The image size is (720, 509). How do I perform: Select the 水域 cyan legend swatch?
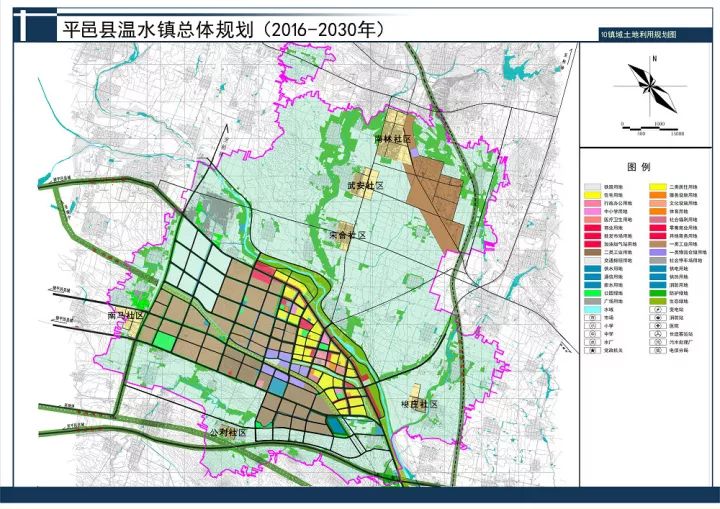click(x=594, y=310)
